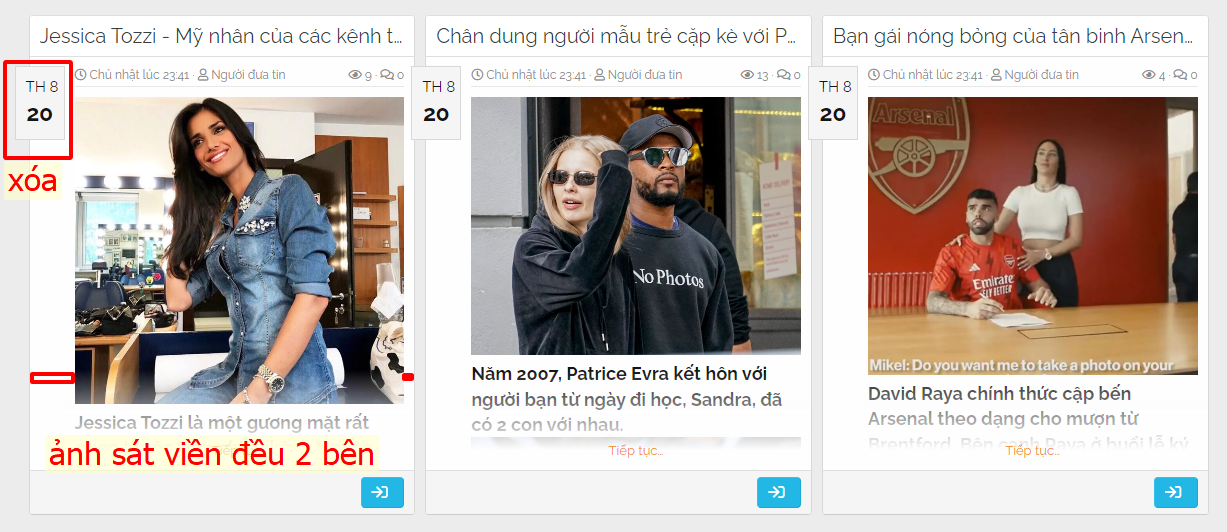The height and width of the screenshot is (532, 1227).
Task: Click 'Tiếp tục...' link on middle card
Action: [x=636, y=451]
